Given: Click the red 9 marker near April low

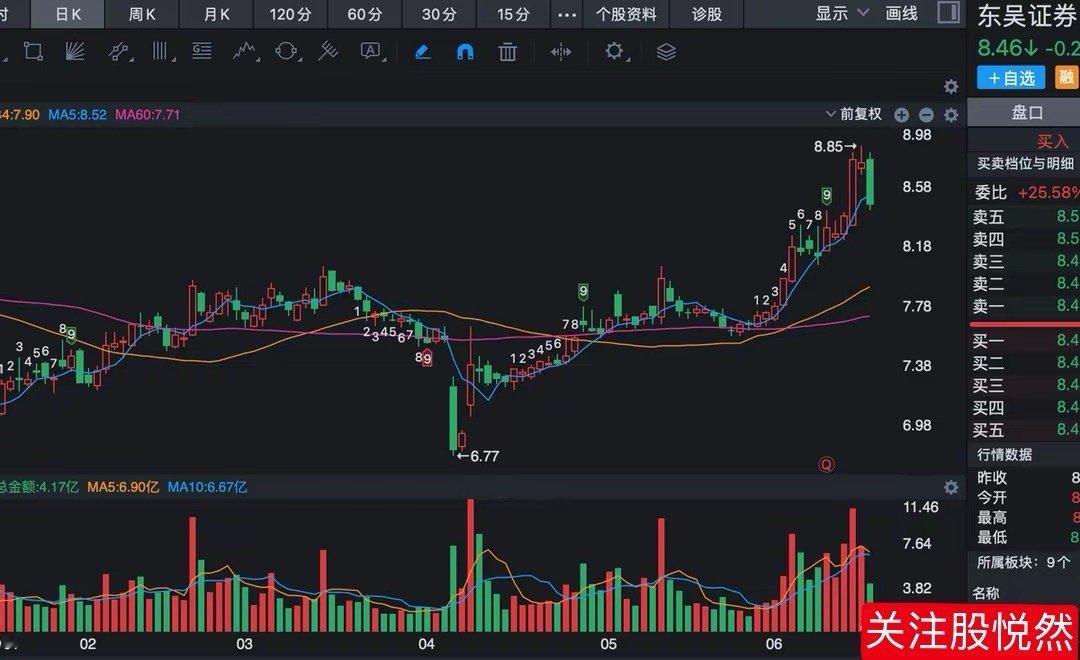Looking at the screenshot, I should [x=427, y=359].
